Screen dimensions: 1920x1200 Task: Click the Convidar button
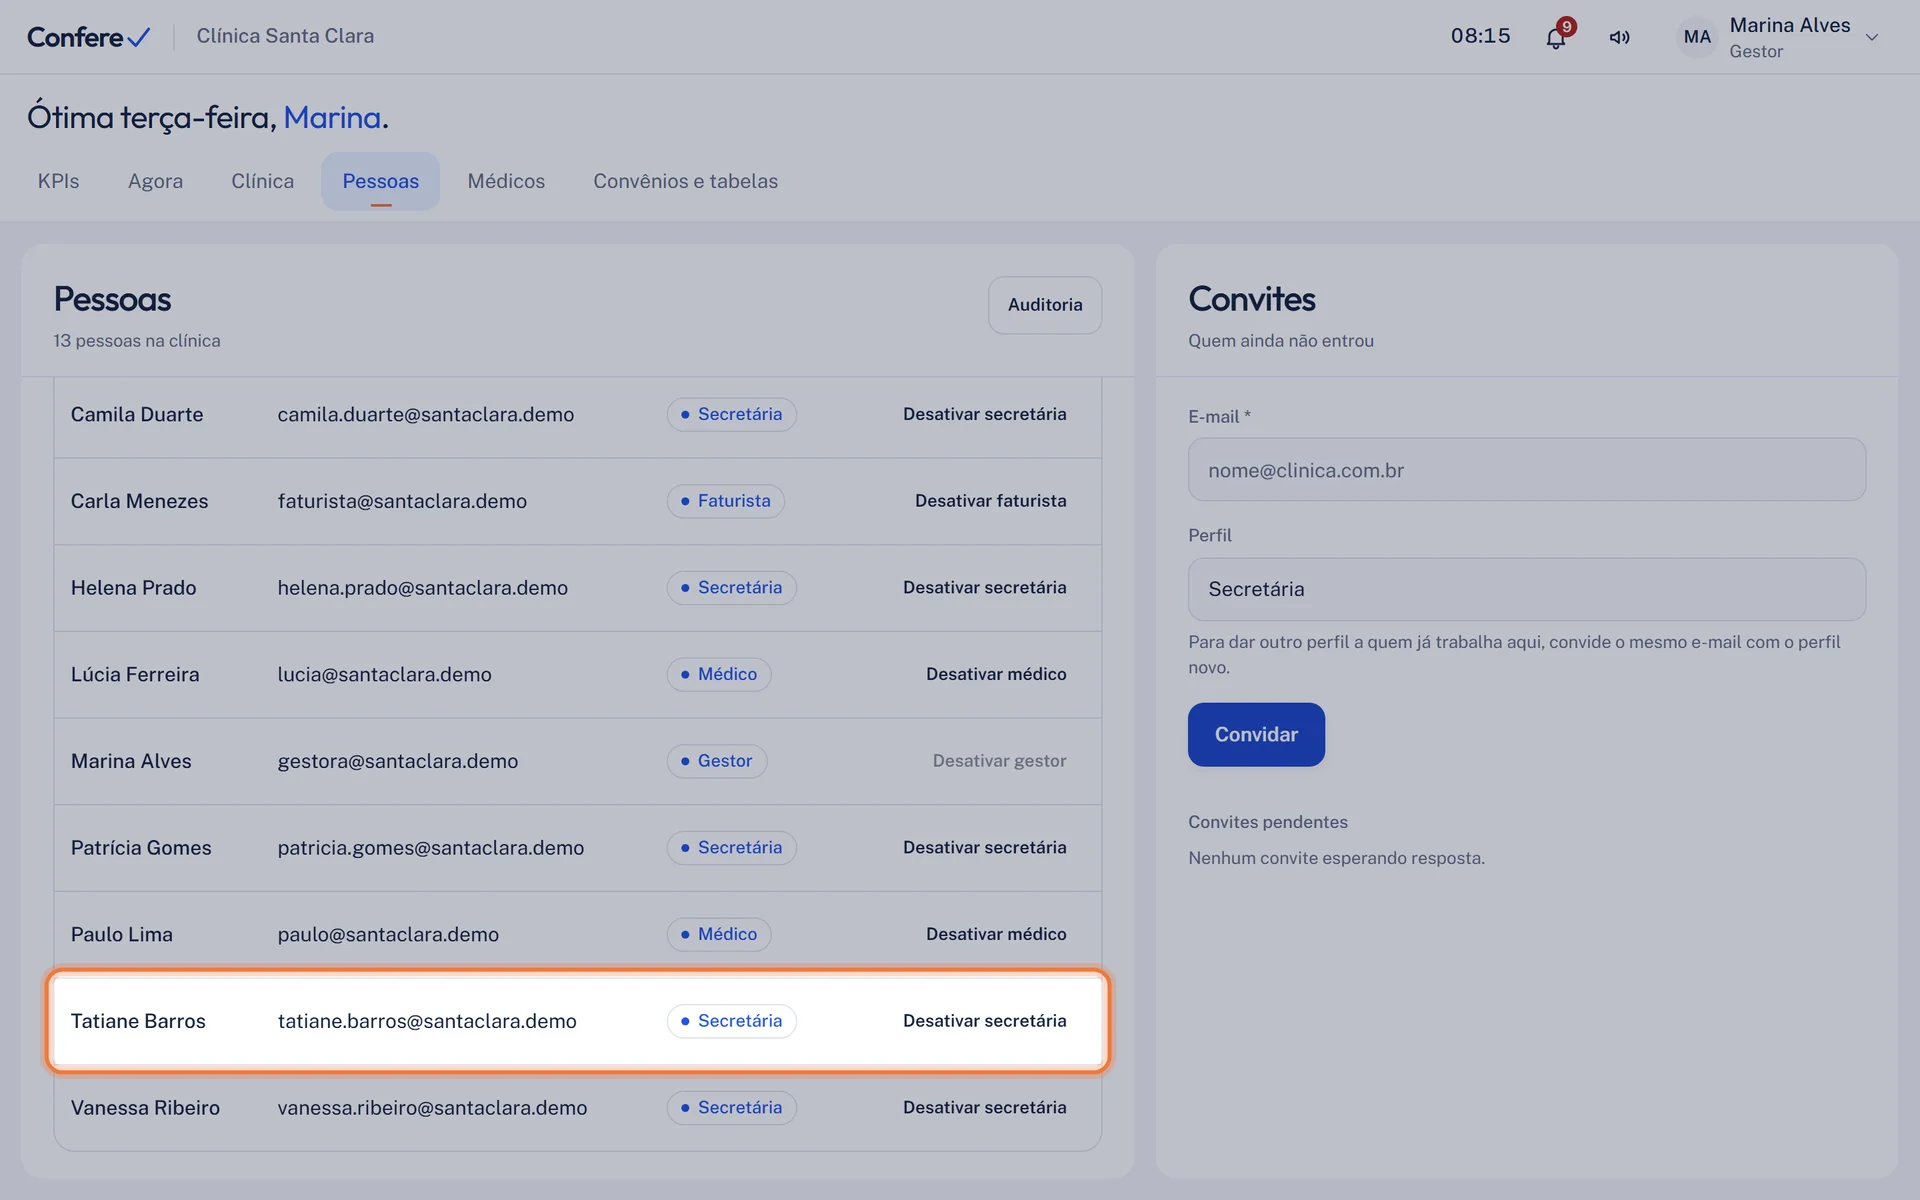1256,734
